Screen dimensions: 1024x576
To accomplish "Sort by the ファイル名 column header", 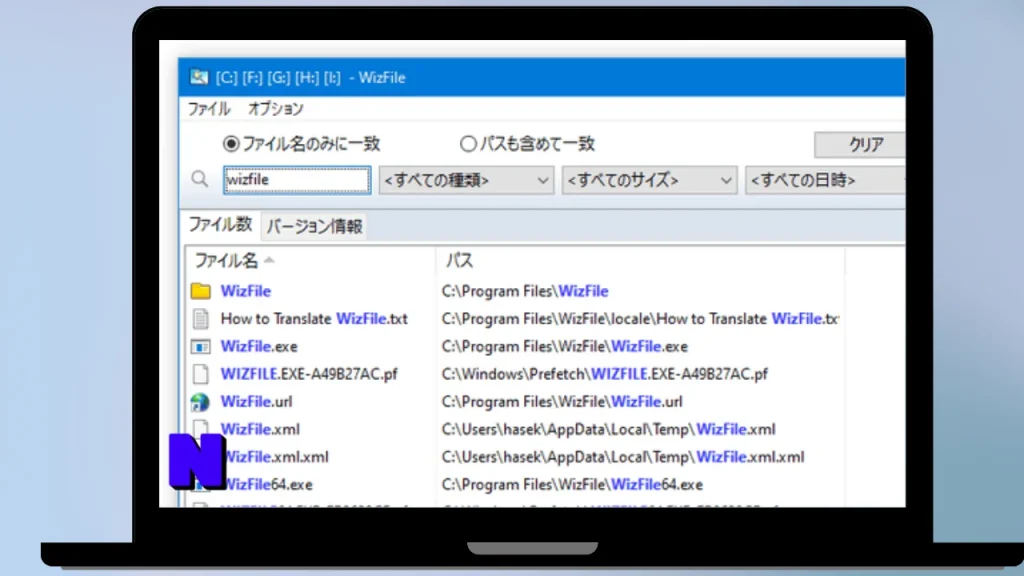I will (310, 261).
